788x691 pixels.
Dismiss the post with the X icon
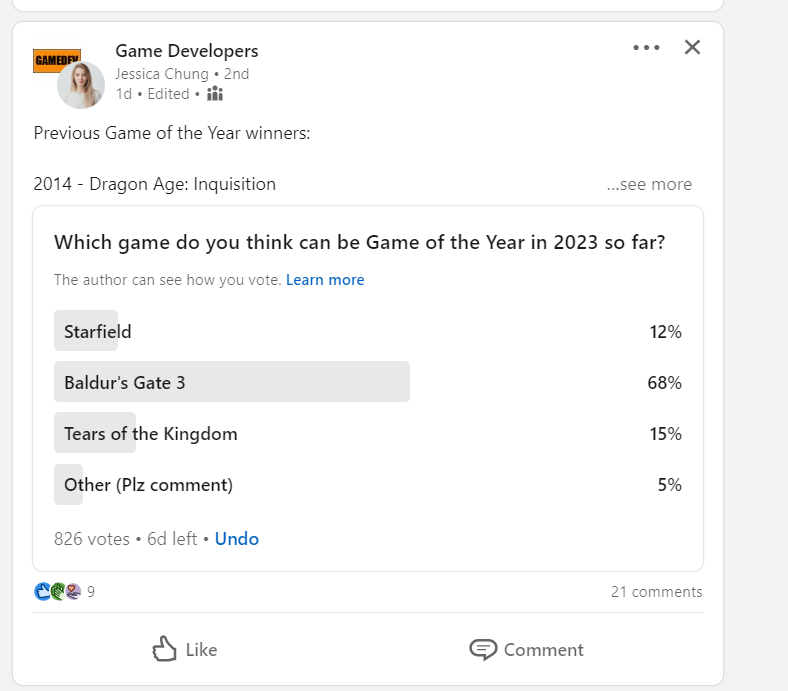point(692,47)
